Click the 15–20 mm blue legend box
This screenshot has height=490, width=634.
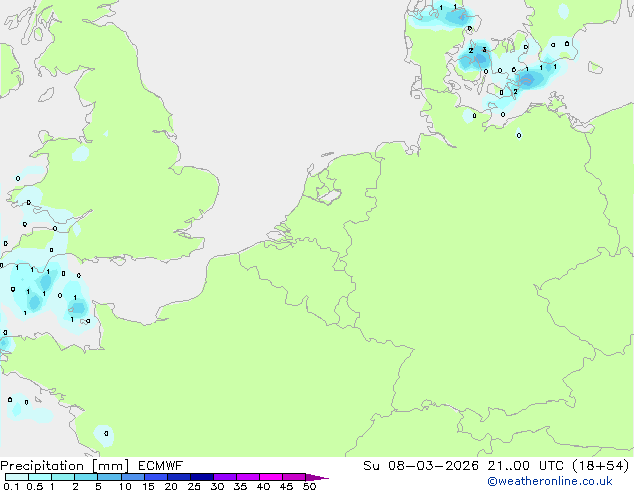click(x=155, y=477)
